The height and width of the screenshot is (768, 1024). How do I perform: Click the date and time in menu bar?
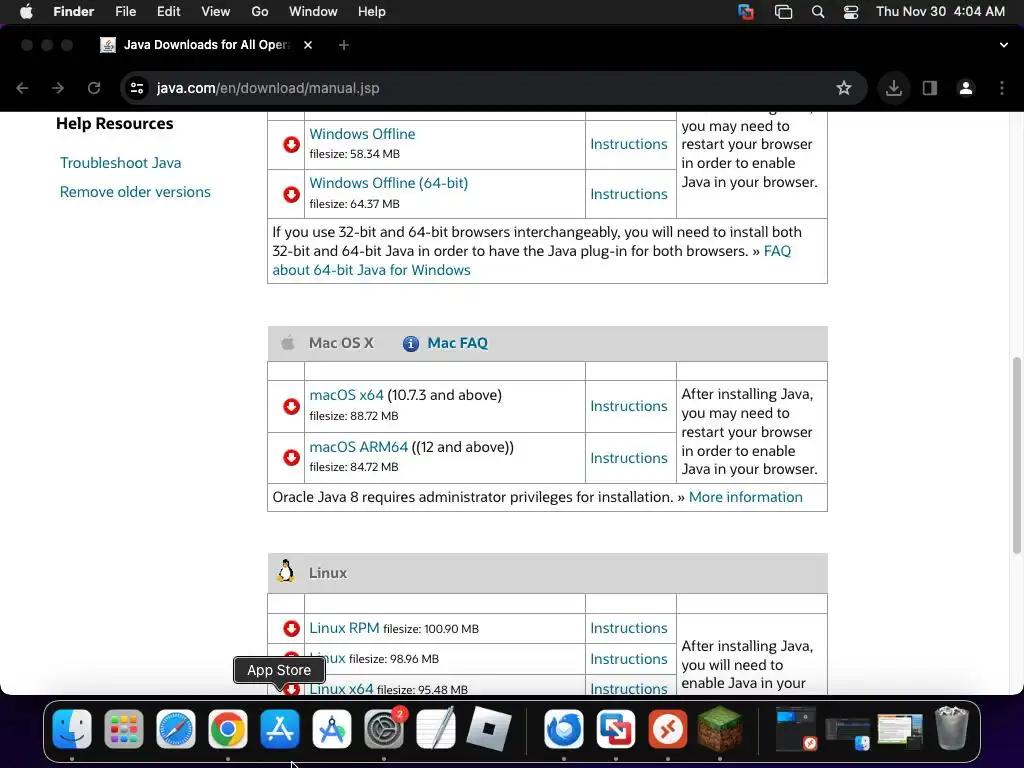pos(940,12)
